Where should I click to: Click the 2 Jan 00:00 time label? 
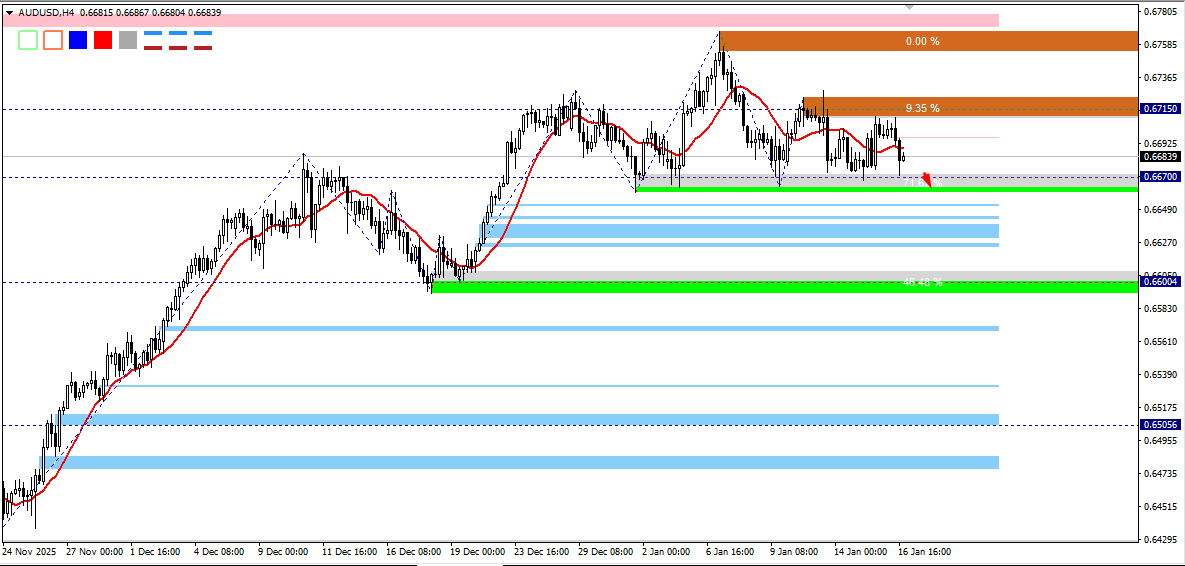pyautogui.click(x=669, y=552)
